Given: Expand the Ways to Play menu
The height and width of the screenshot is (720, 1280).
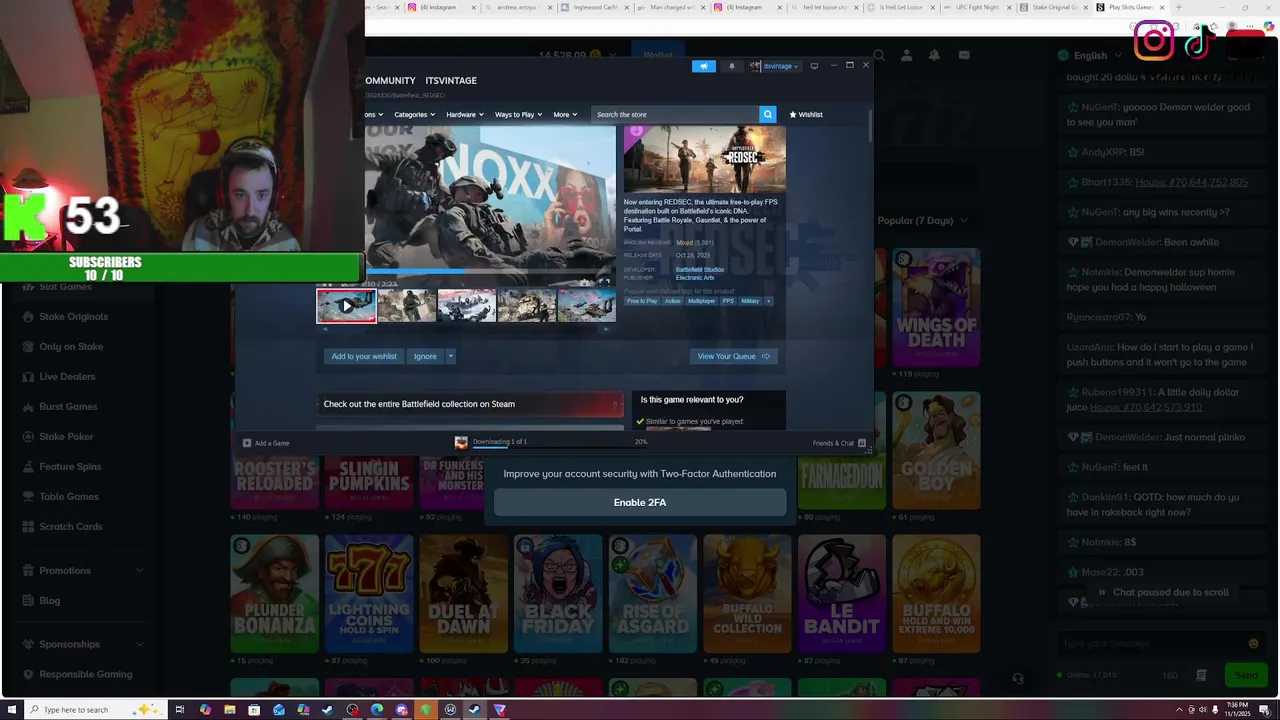Looking at the screenshot, I should click(x=518, y=114).
